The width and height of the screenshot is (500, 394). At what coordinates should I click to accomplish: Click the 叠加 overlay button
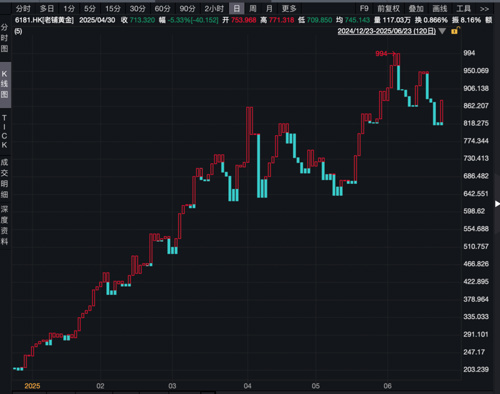point(416,9)
